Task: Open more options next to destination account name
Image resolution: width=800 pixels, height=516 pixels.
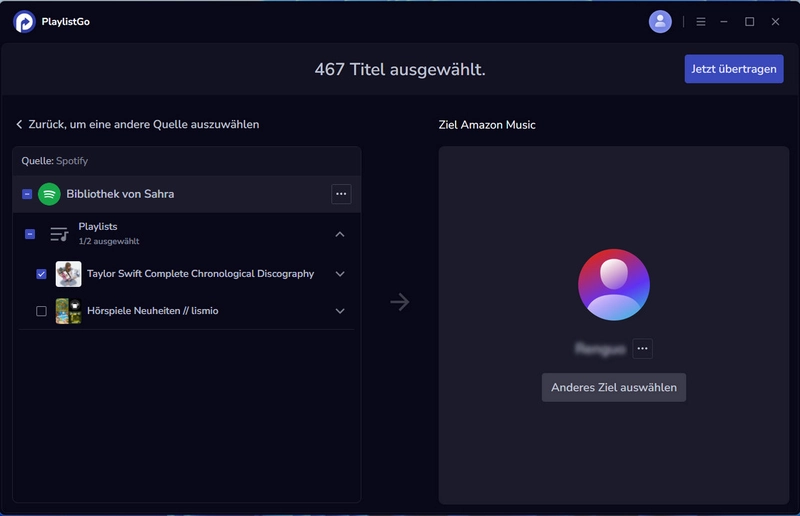Action: point(642,349)
